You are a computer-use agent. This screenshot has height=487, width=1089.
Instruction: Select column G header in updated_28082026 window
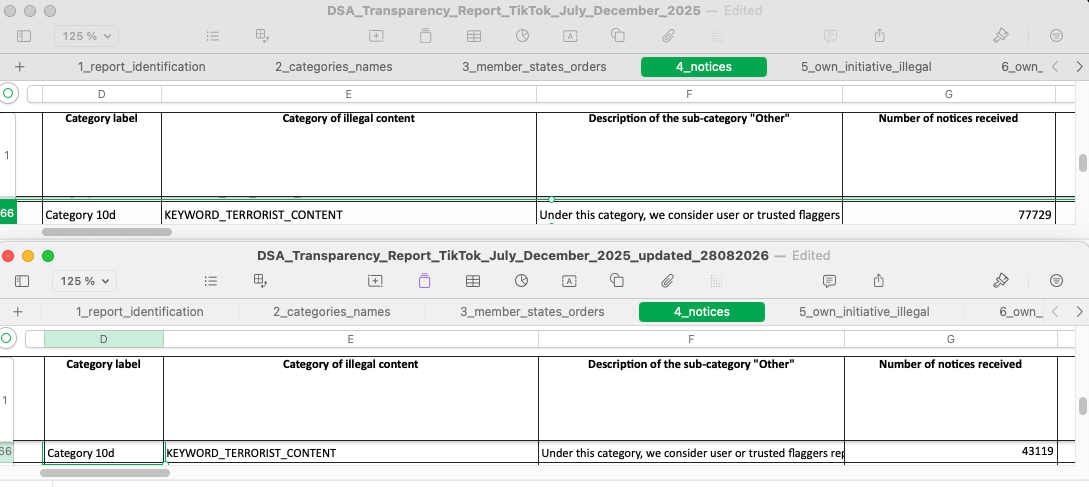(x=951, y=339)
